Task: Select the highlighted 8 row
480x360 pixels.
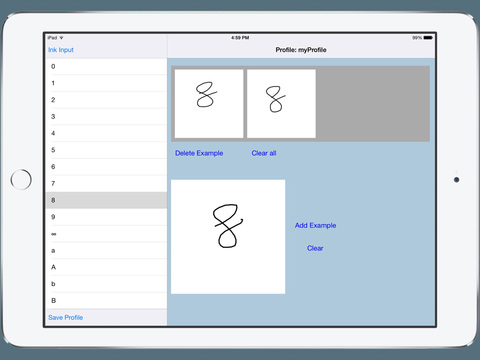Action: [x=106, y=200]
